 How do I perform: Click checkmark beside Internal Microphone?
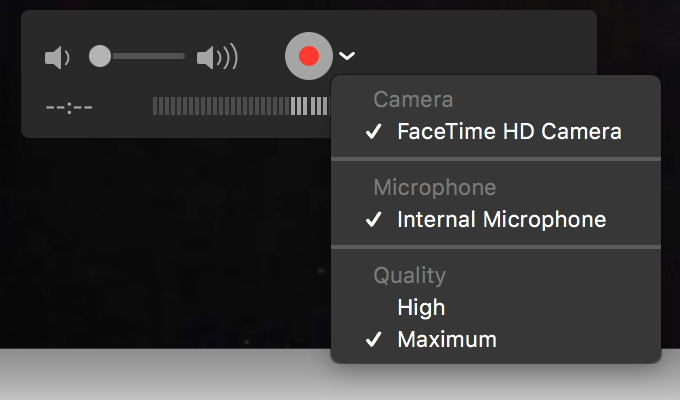point(373,219)
